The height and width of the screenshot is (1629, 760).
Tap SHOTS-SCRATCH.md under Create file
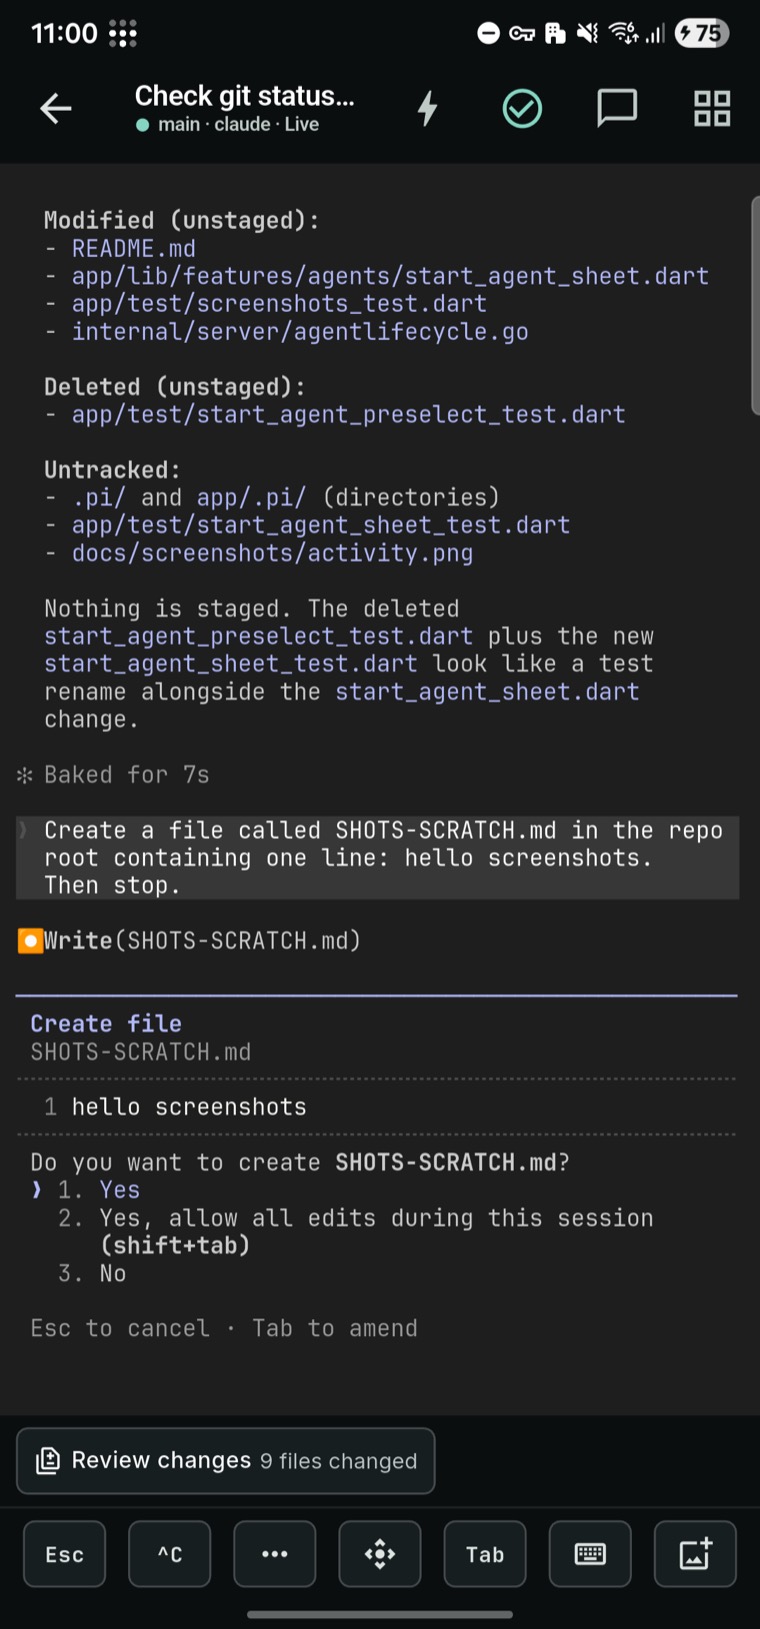click(x=141, y=1052)
